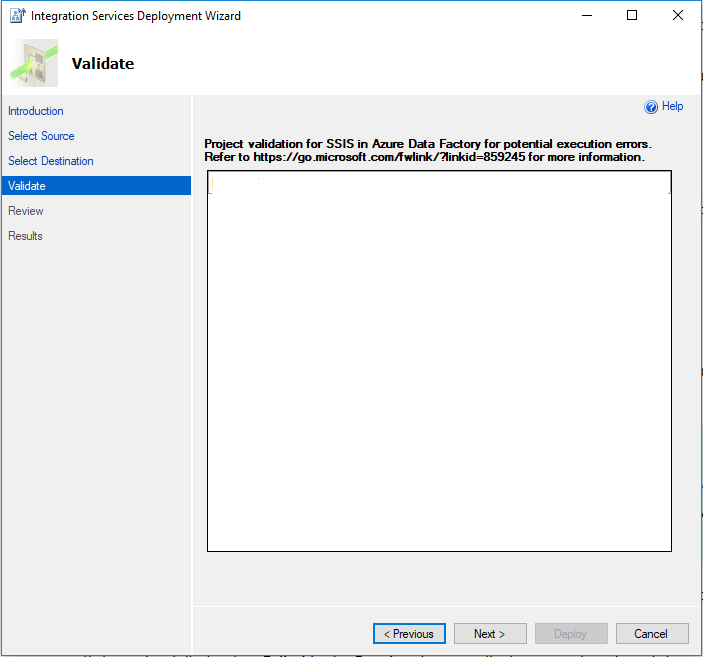Cancel the deployment wizard
The height and width of the screenshot is (657, 703).
[652, 633]
